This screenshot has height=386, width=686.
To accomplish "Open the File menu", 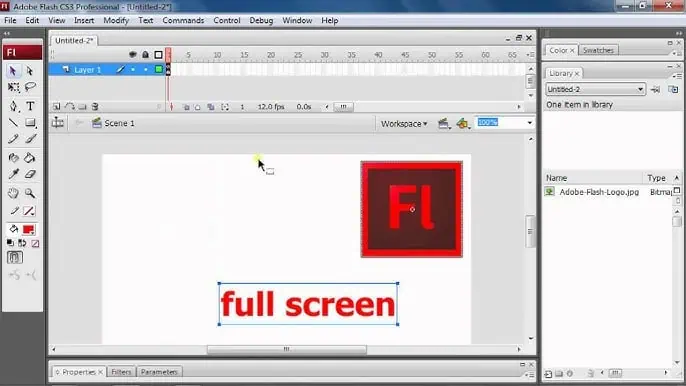I will 10,21.
